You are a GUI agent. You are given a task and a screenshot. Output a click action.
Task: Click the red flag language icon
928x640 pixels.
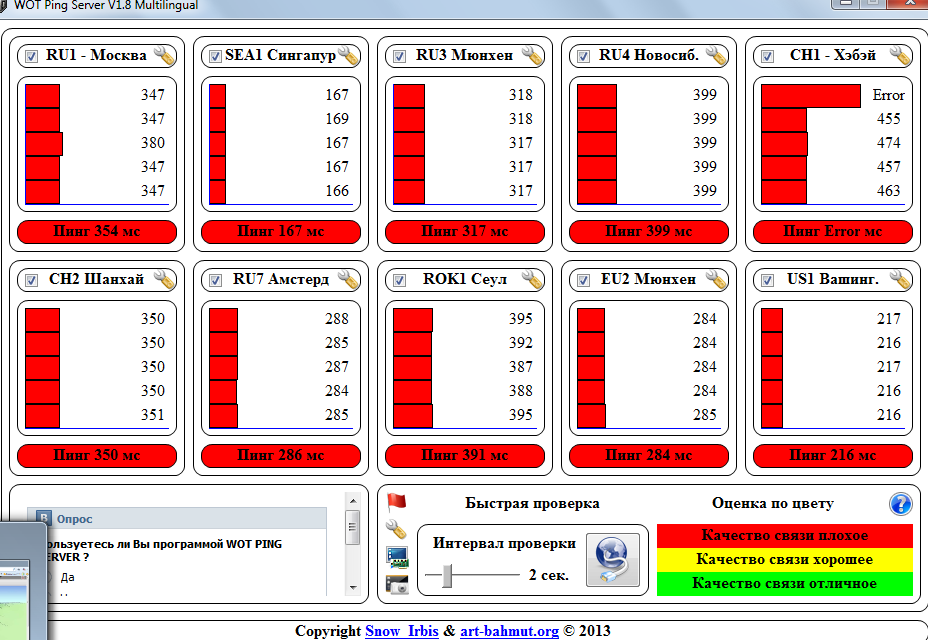point(397,503)
